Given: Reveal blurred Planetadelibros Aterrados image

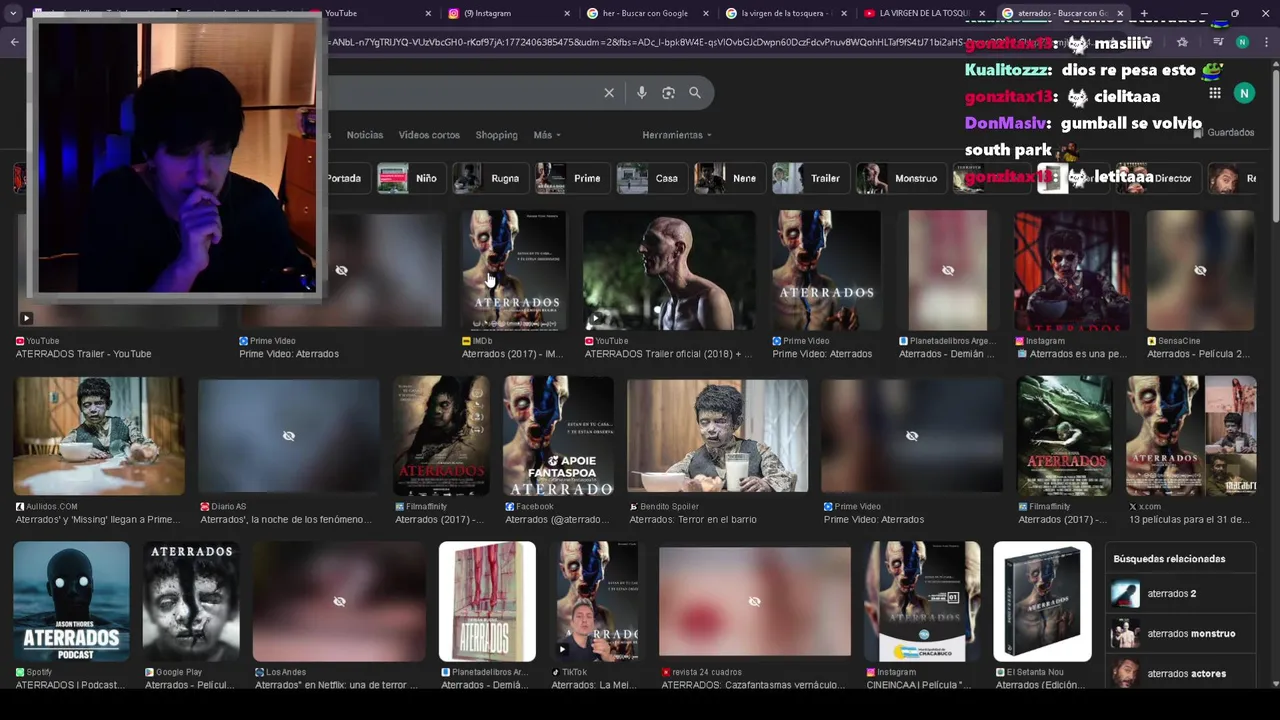Looking at the screenshot, I should coord(948,270).
